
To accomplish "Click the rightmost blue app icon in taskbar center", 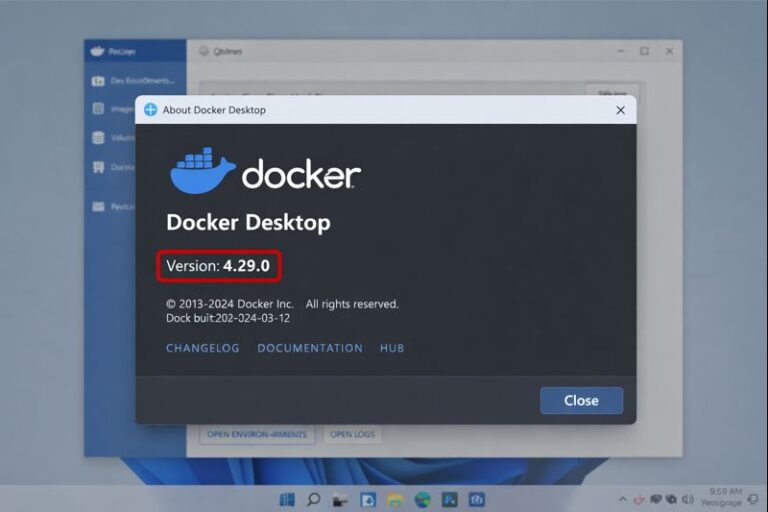I will point(477,500).
